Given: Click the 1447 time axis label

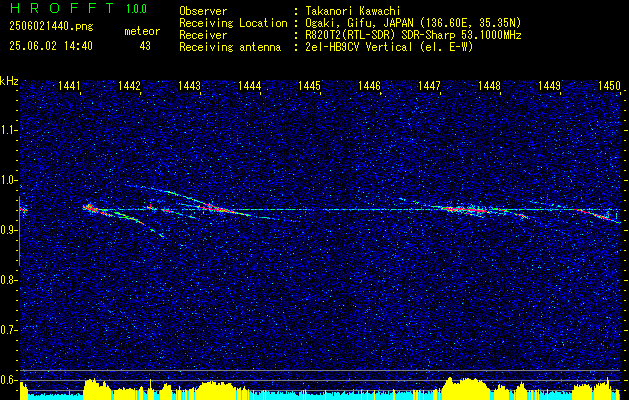Looking at the screenshot, I should (x=429, y=85).
